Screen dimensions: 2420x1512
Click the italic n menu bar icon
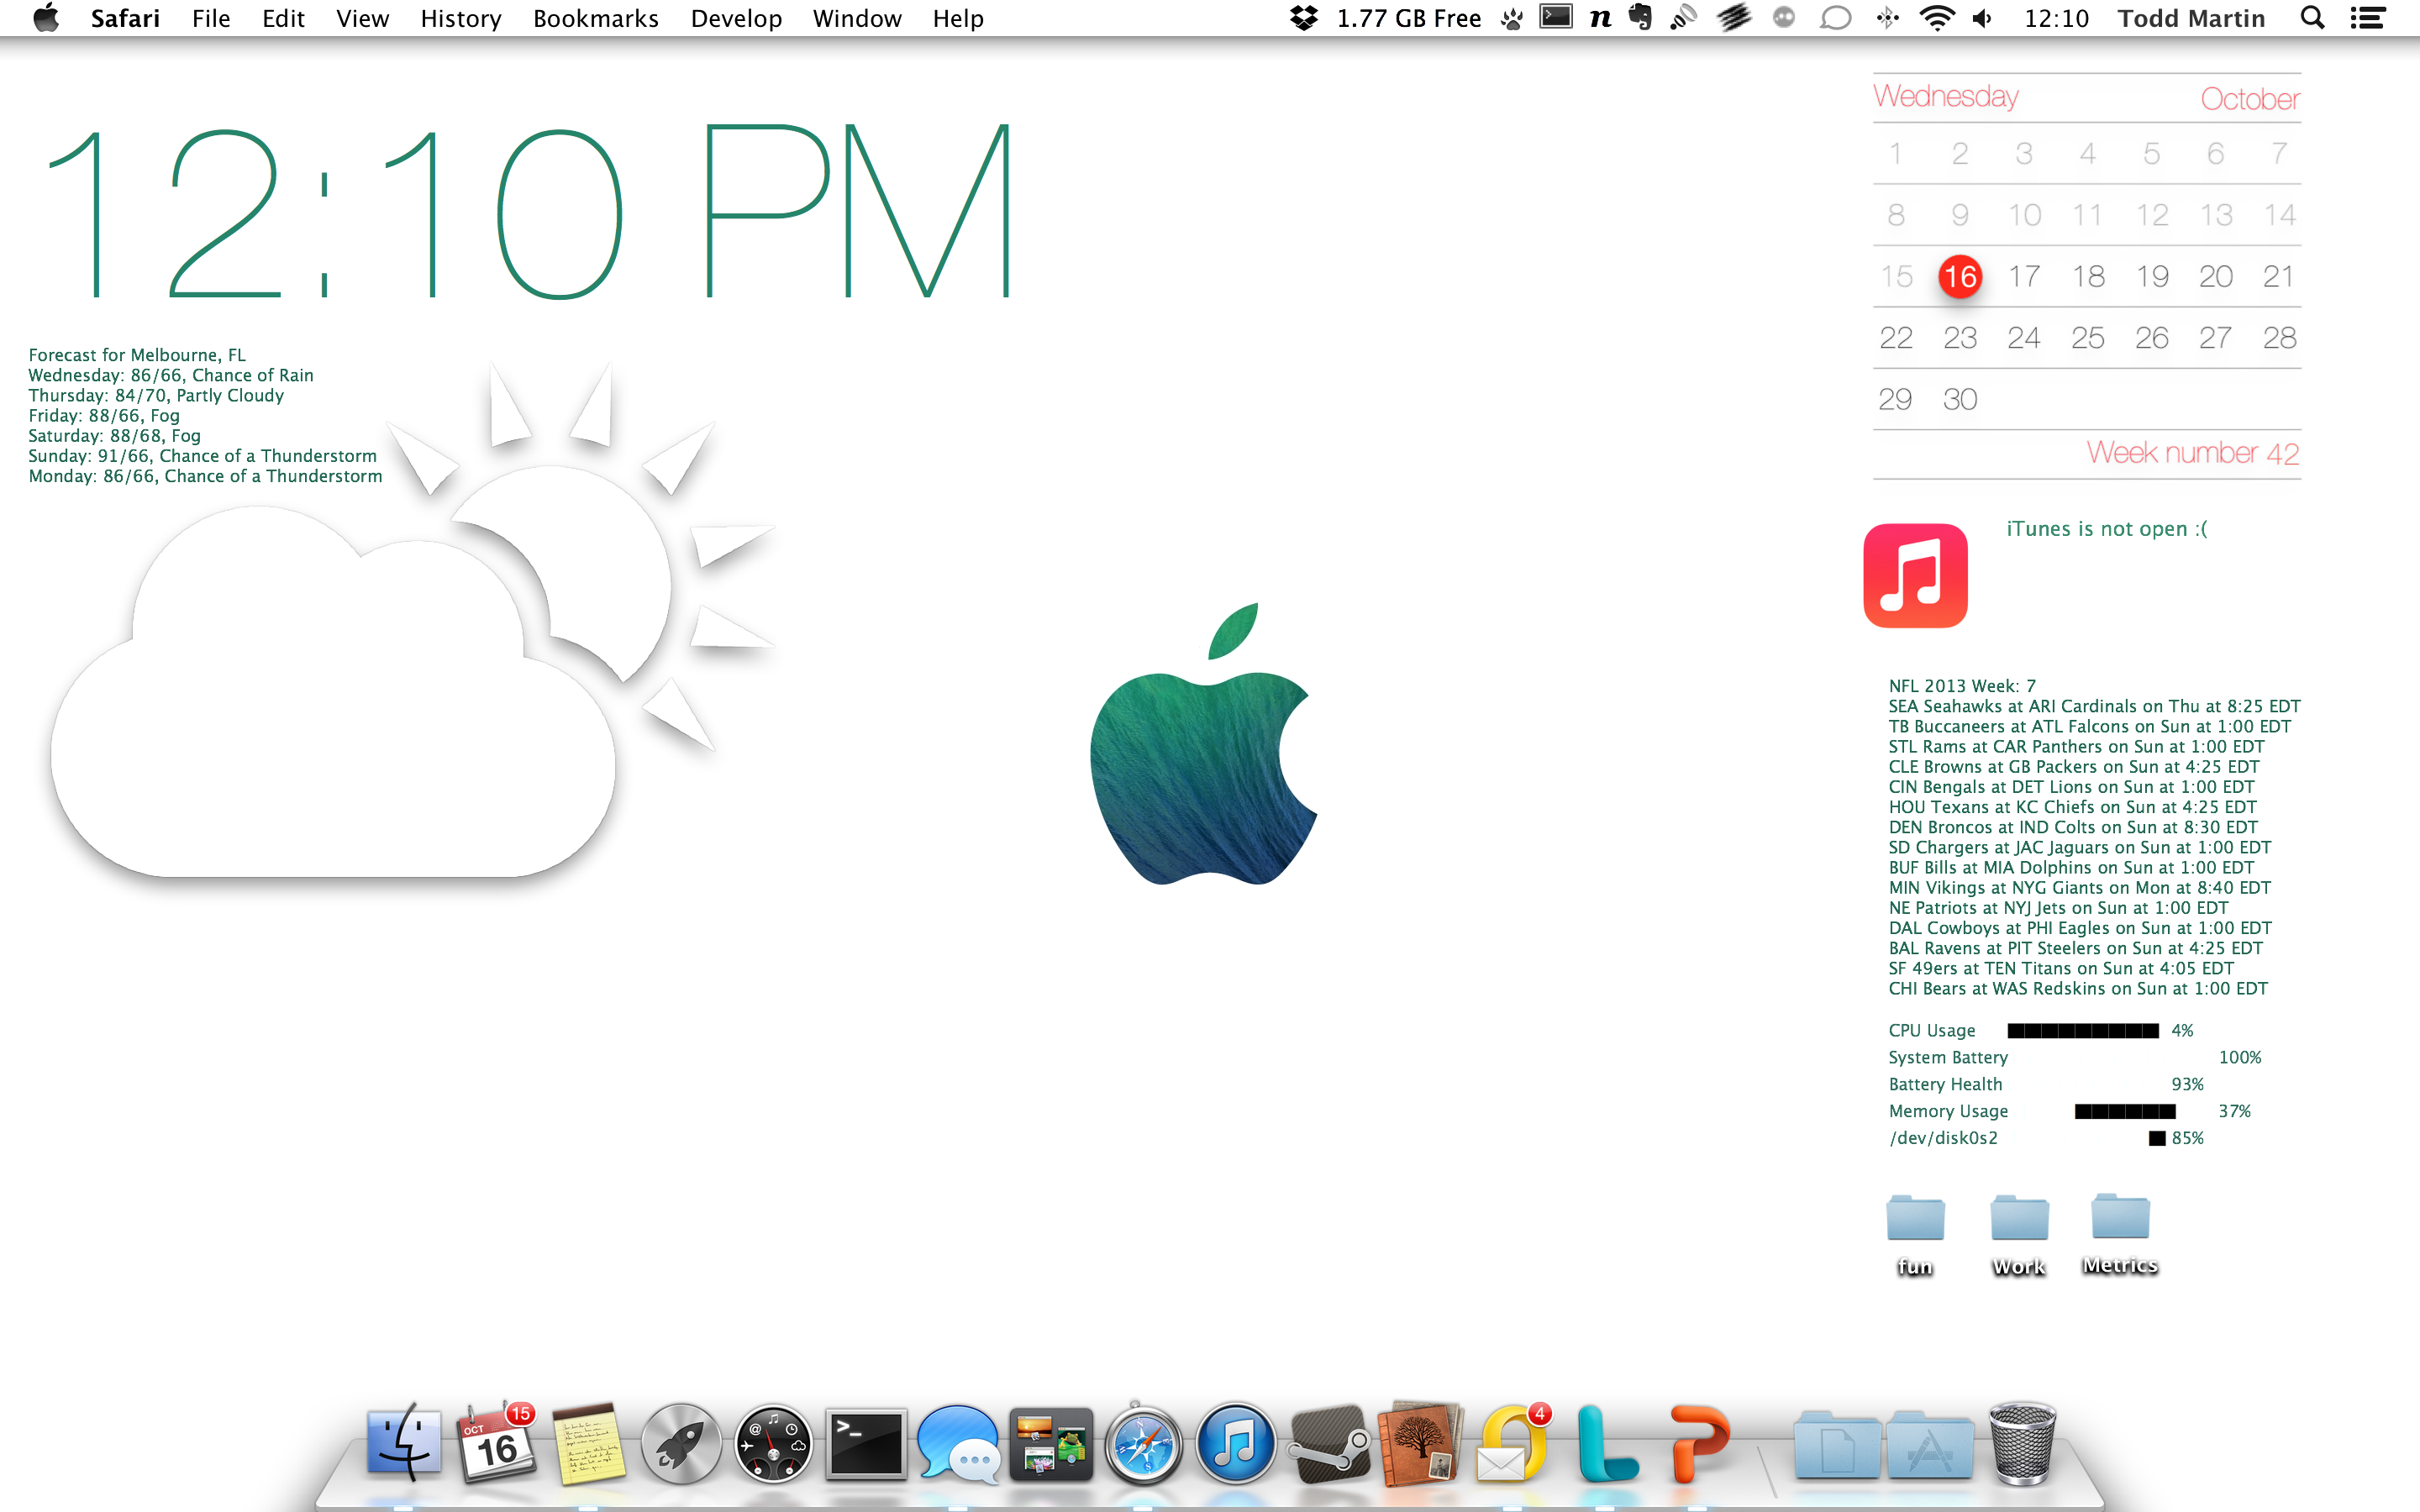[x=1600, y=18]
